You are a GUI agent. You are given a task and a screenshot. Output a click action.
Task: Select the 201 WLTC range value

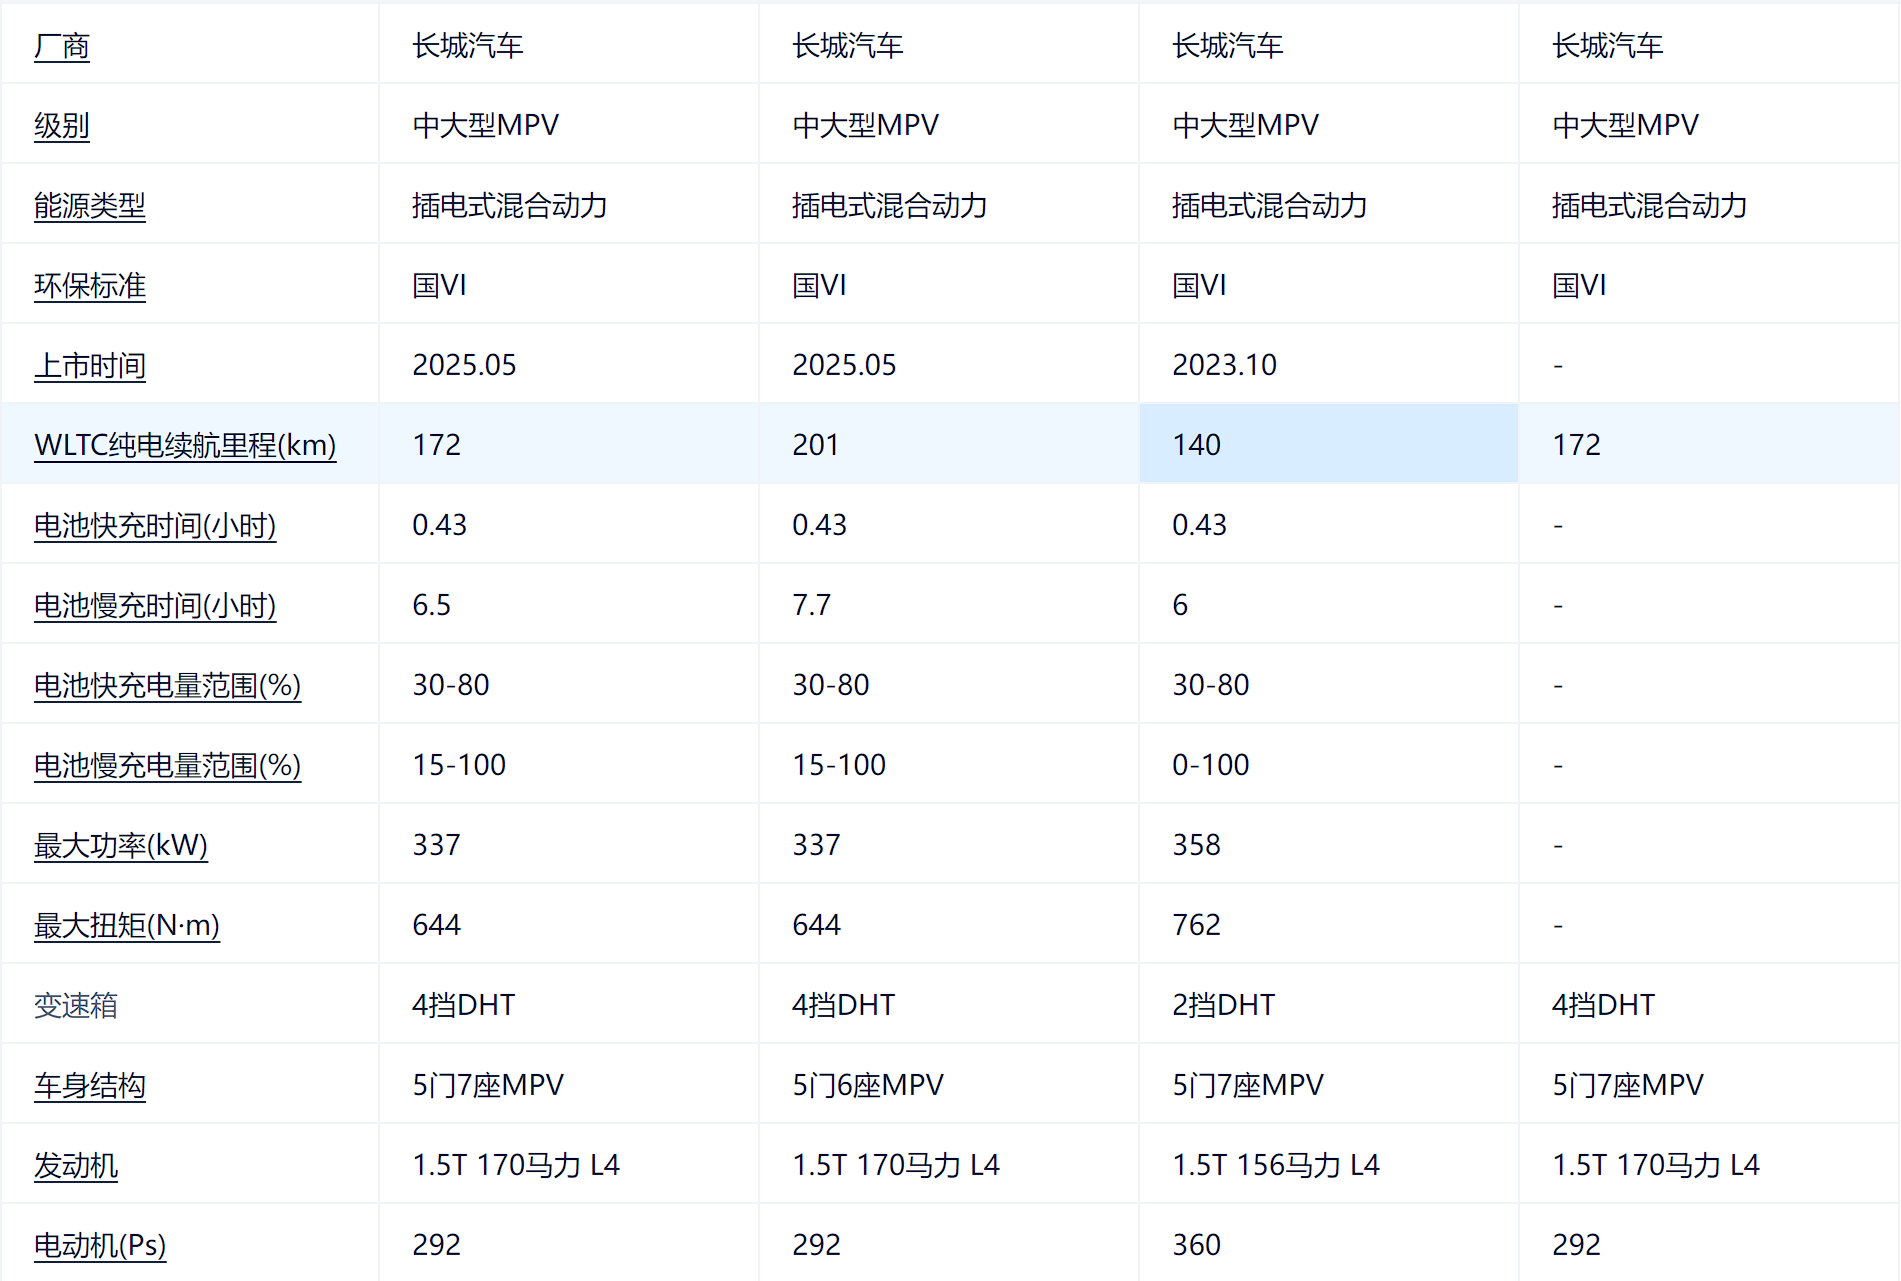(816, 445)
